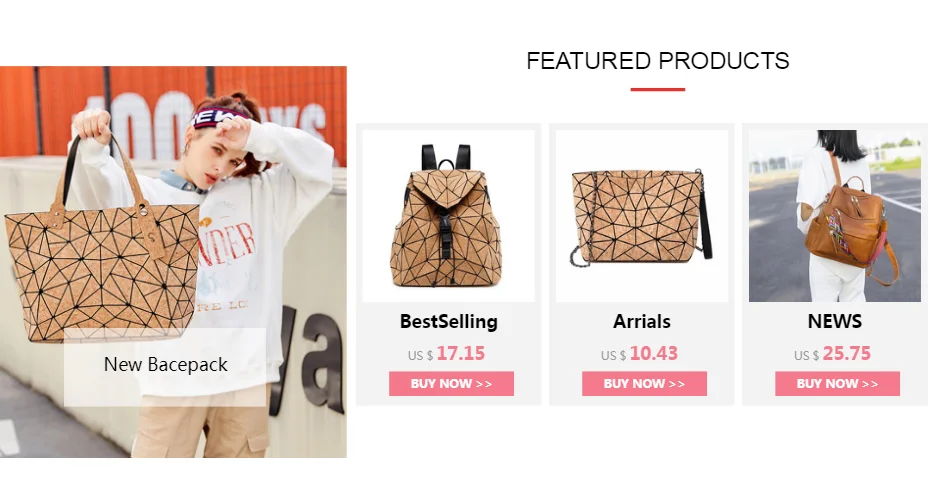Click Buy Now under Arrials

[x=644, y=384]
